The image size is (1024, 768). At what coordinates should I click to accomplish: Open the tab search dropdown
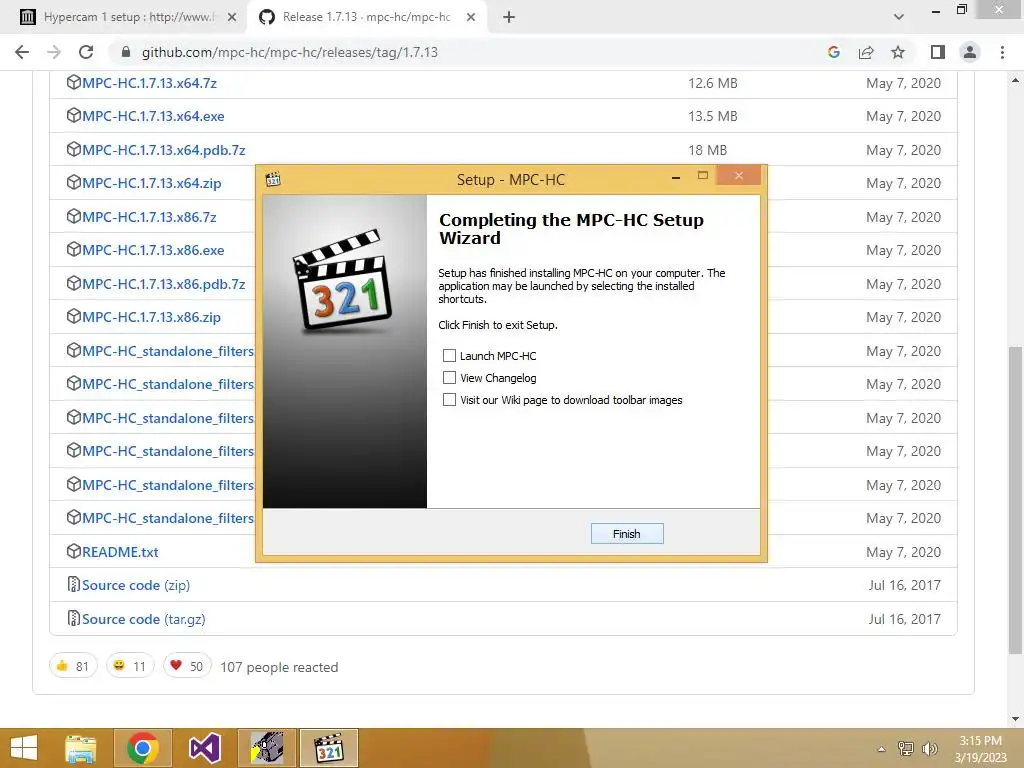[899, 17]
